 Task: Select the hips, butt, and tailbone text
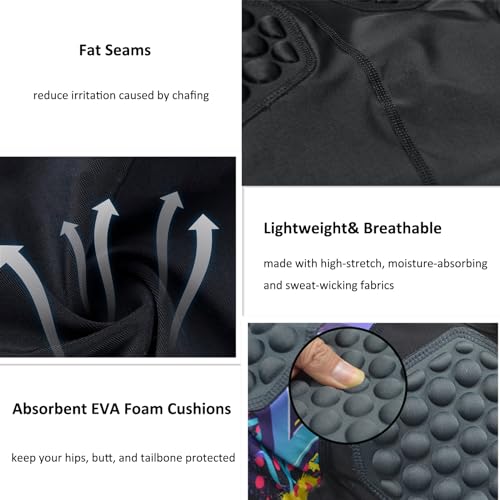point(123,458)
